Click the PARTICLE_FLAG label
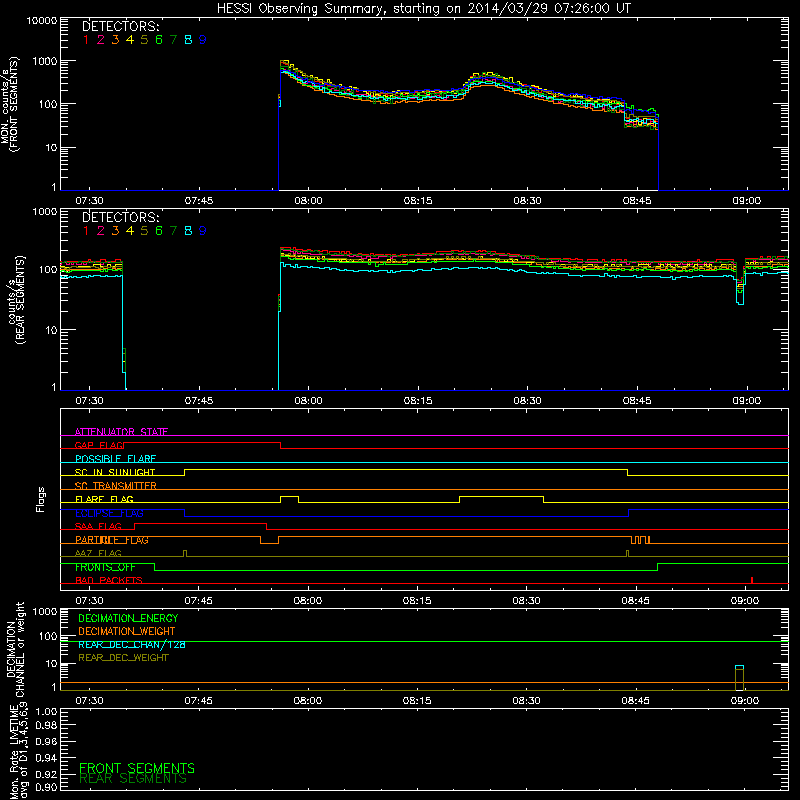The height and width of the screenshot is (800, 800). [x=112, y=540]
